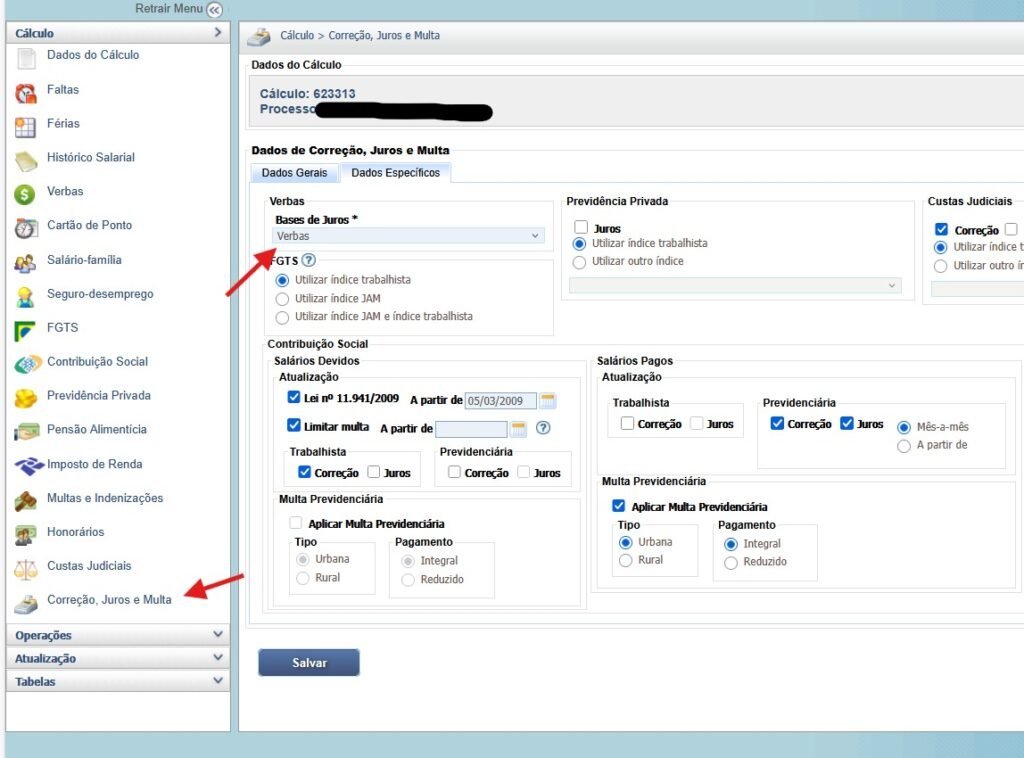Uncheck Lei nº 11.941/2009 checkbox
Viewport: 1024px width, 758px height.
tap(294, 398)
